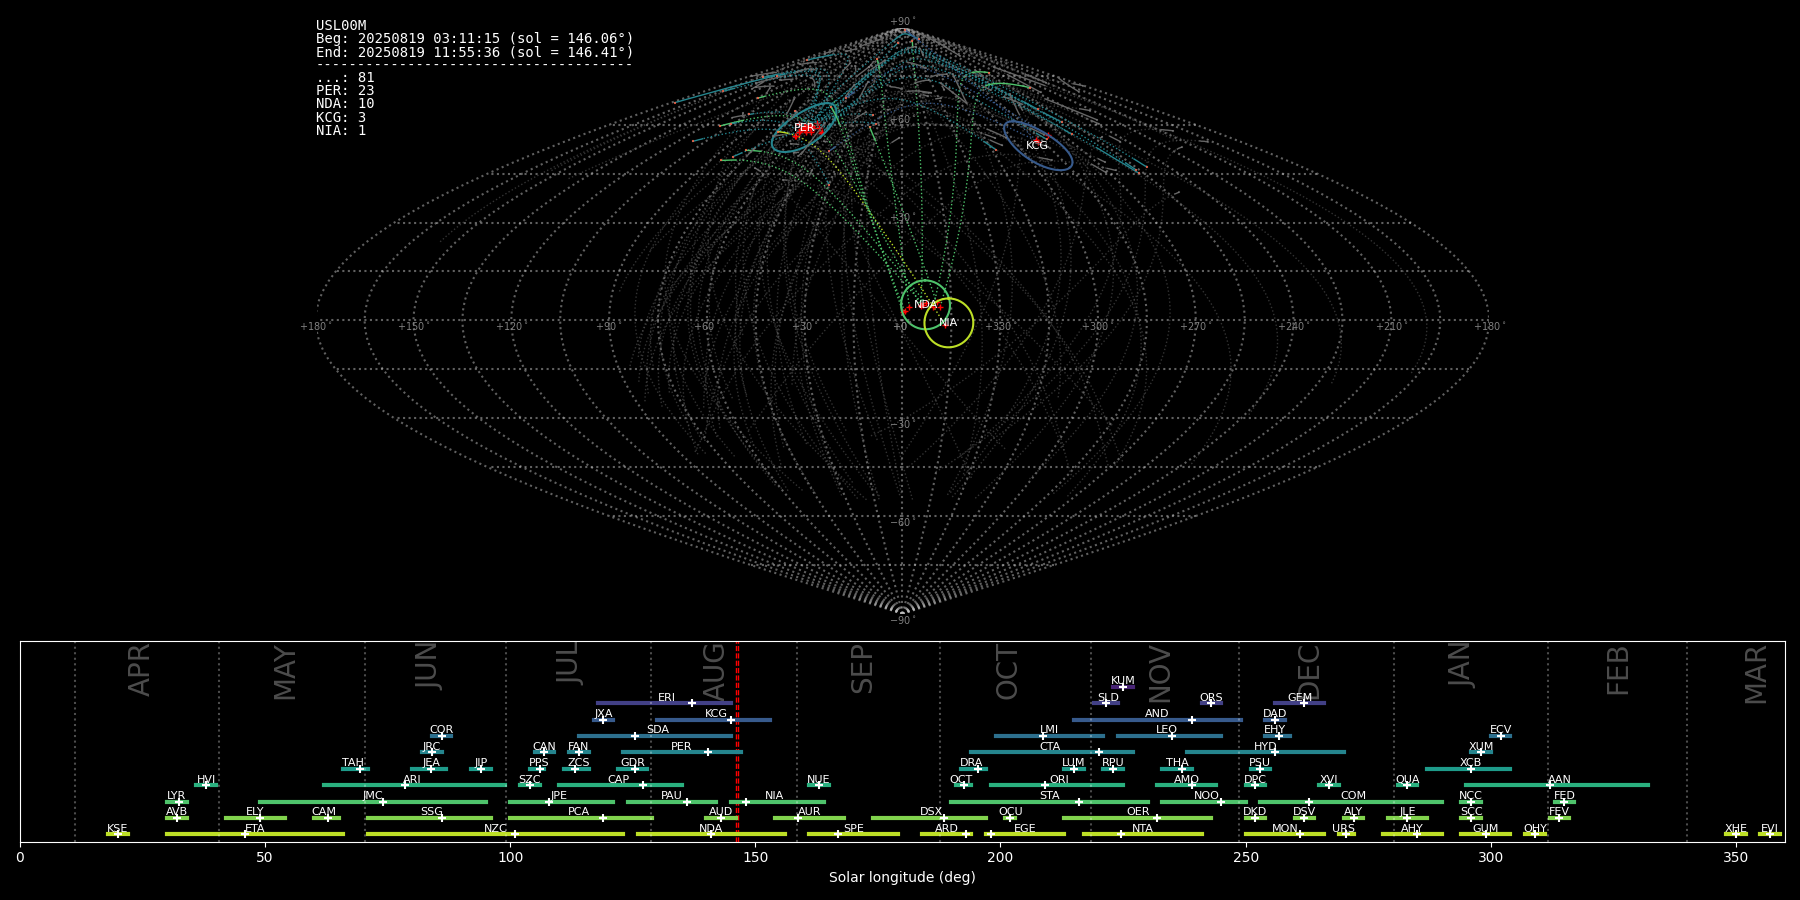Click the NZC shower bar label
The image size is (1800, 900).
click(495, 829)
